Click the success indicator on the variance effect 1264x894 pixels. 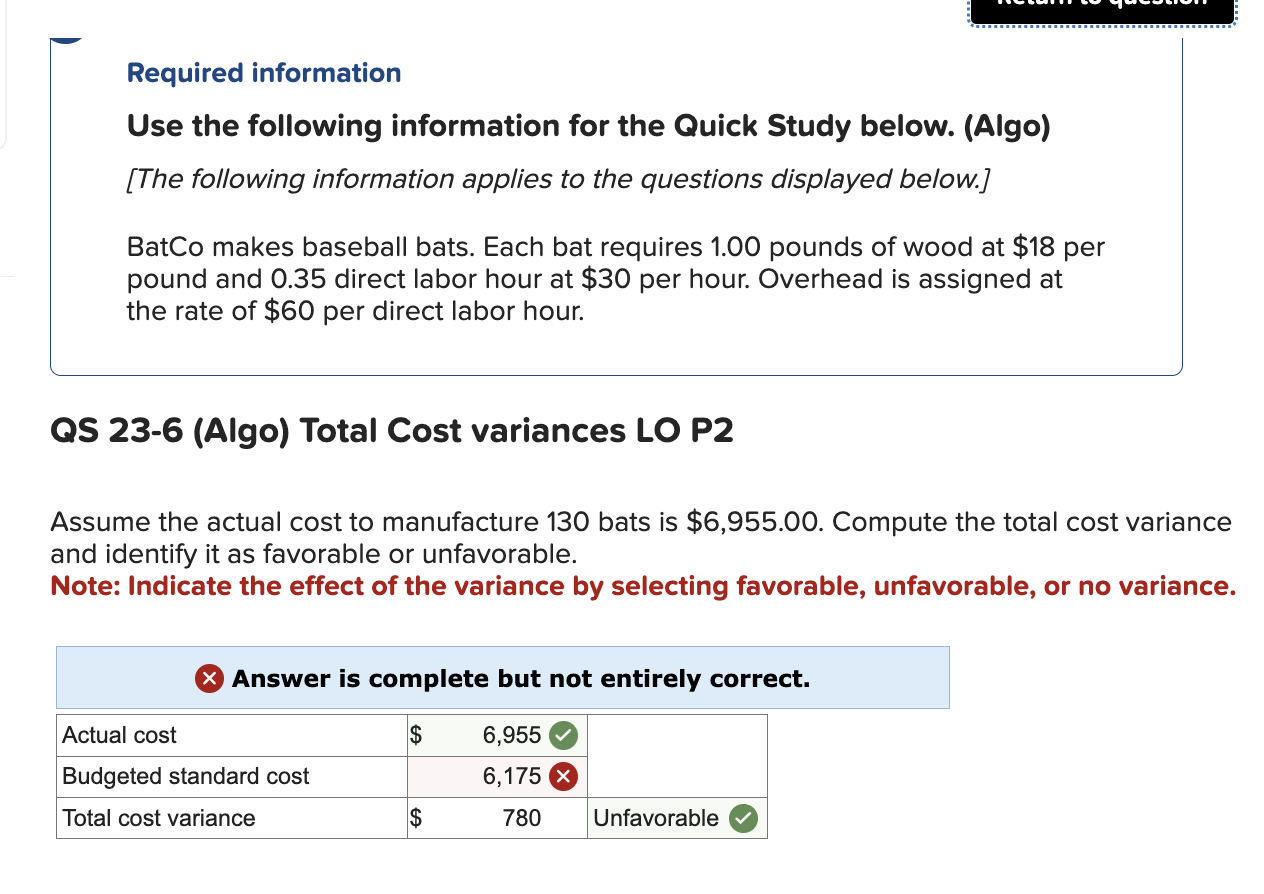(x=742, y=818)
